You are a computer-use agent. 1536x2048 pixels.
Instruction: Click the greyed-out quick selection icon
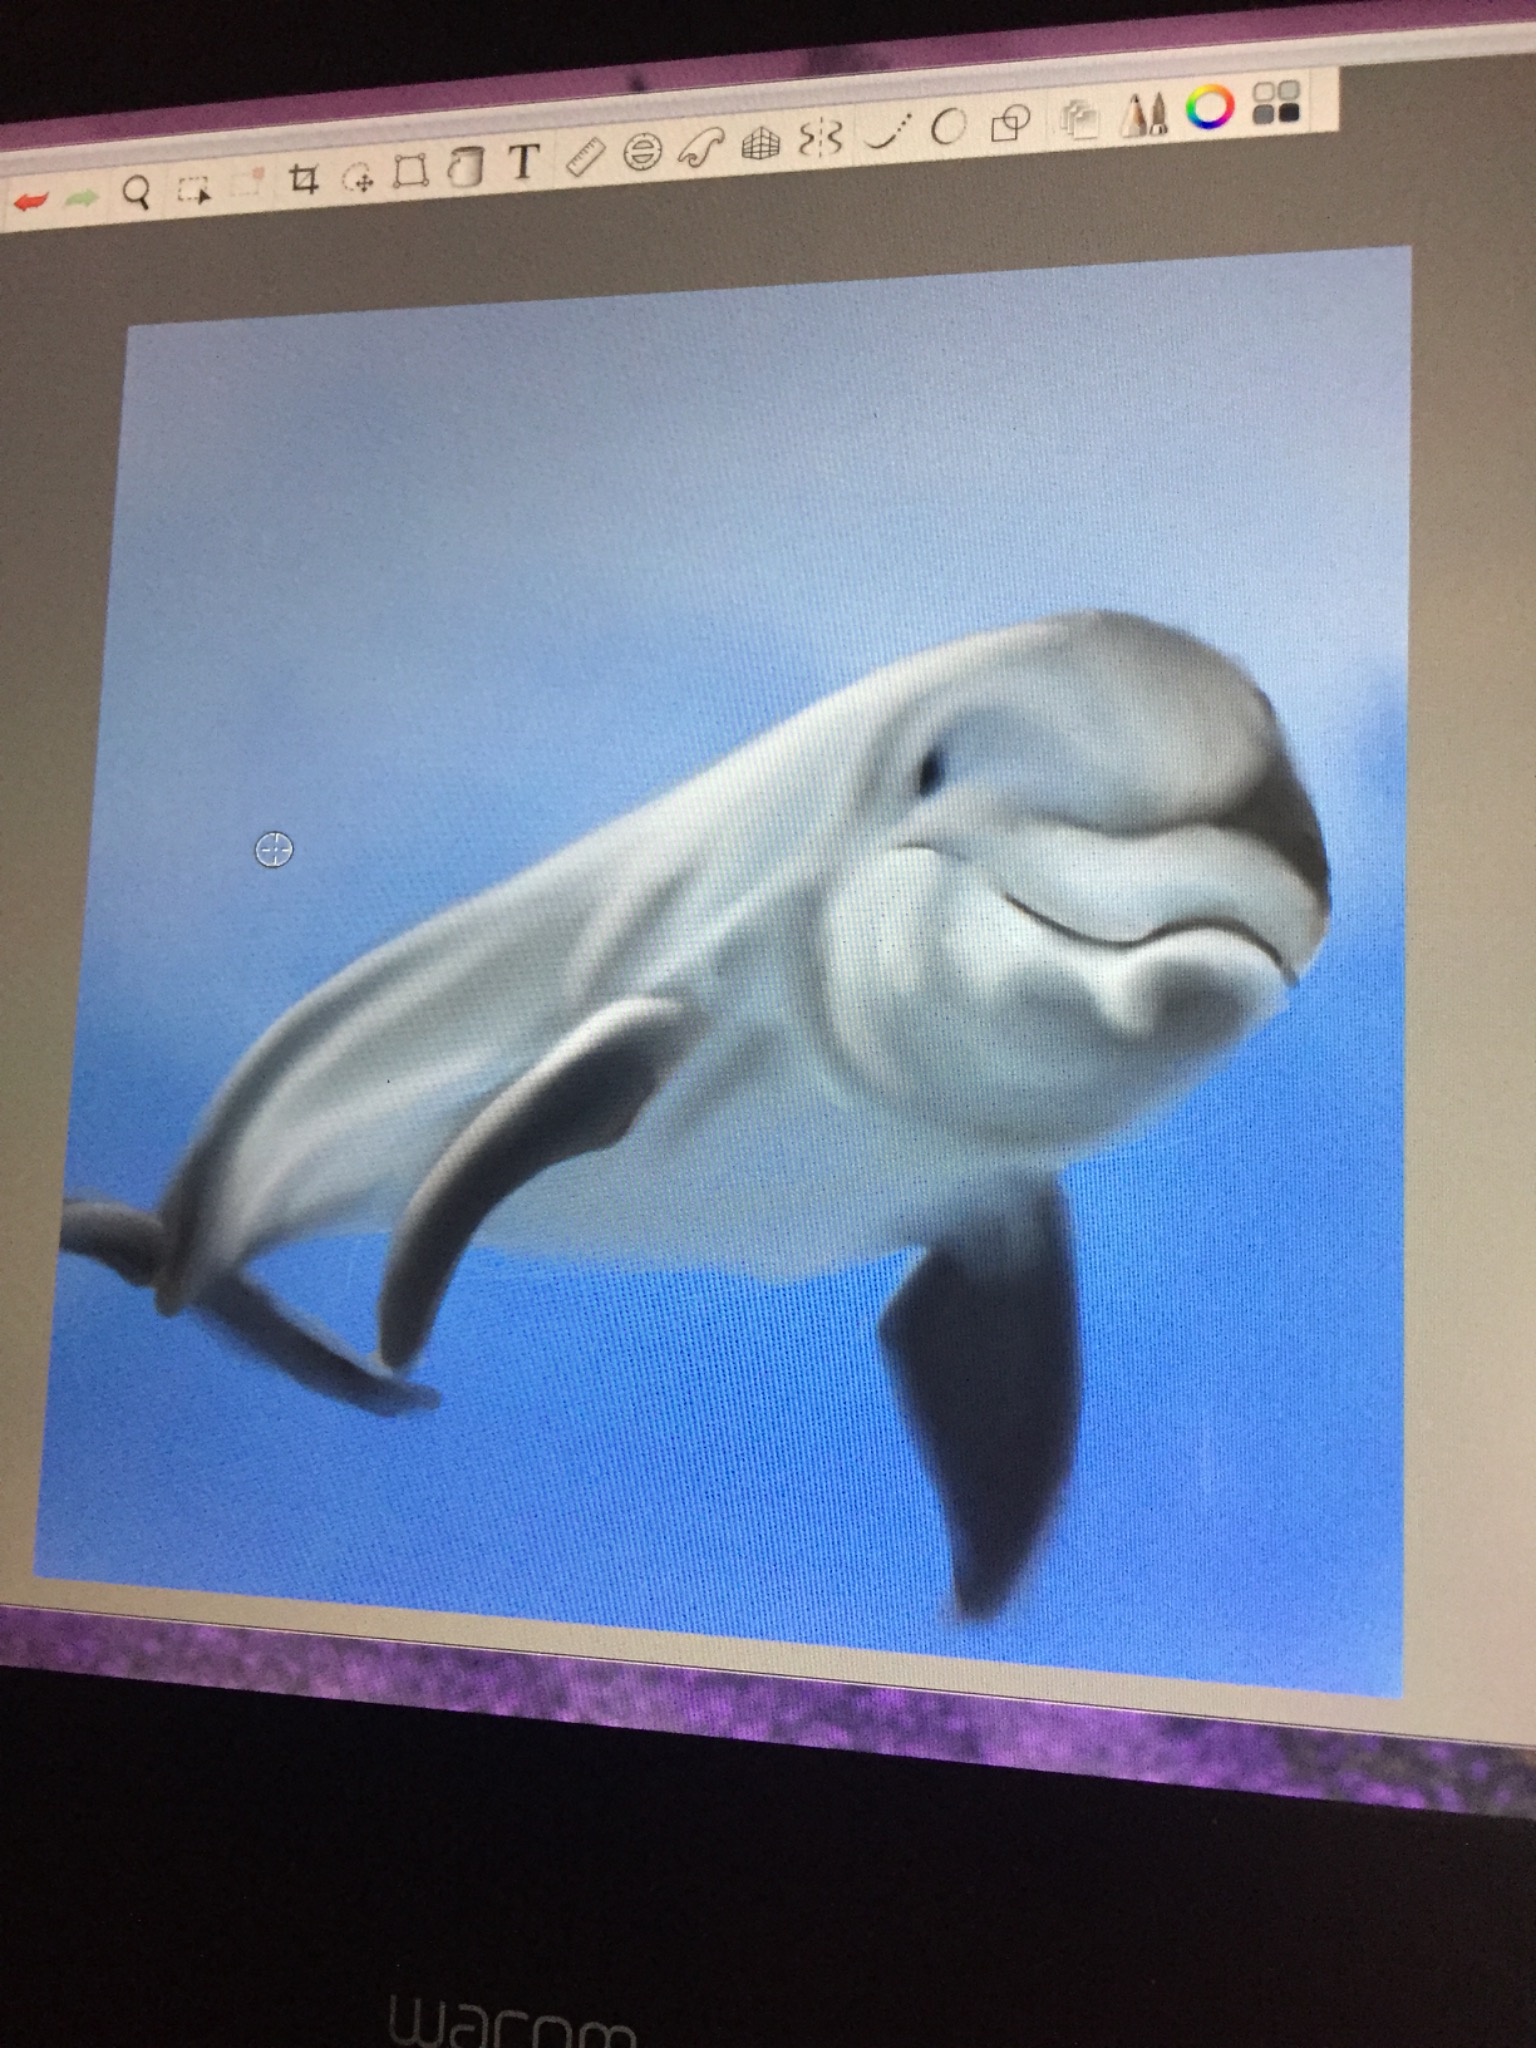(x=247, y=183)
